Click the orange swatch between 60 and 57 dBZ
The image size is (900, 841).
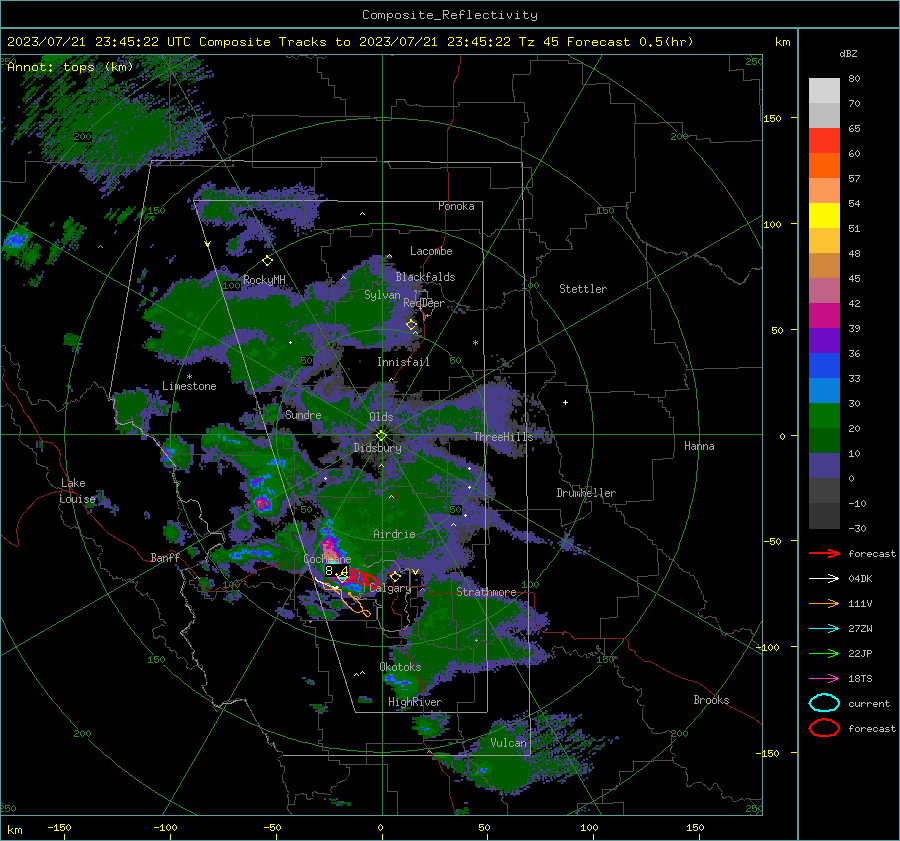824,166
